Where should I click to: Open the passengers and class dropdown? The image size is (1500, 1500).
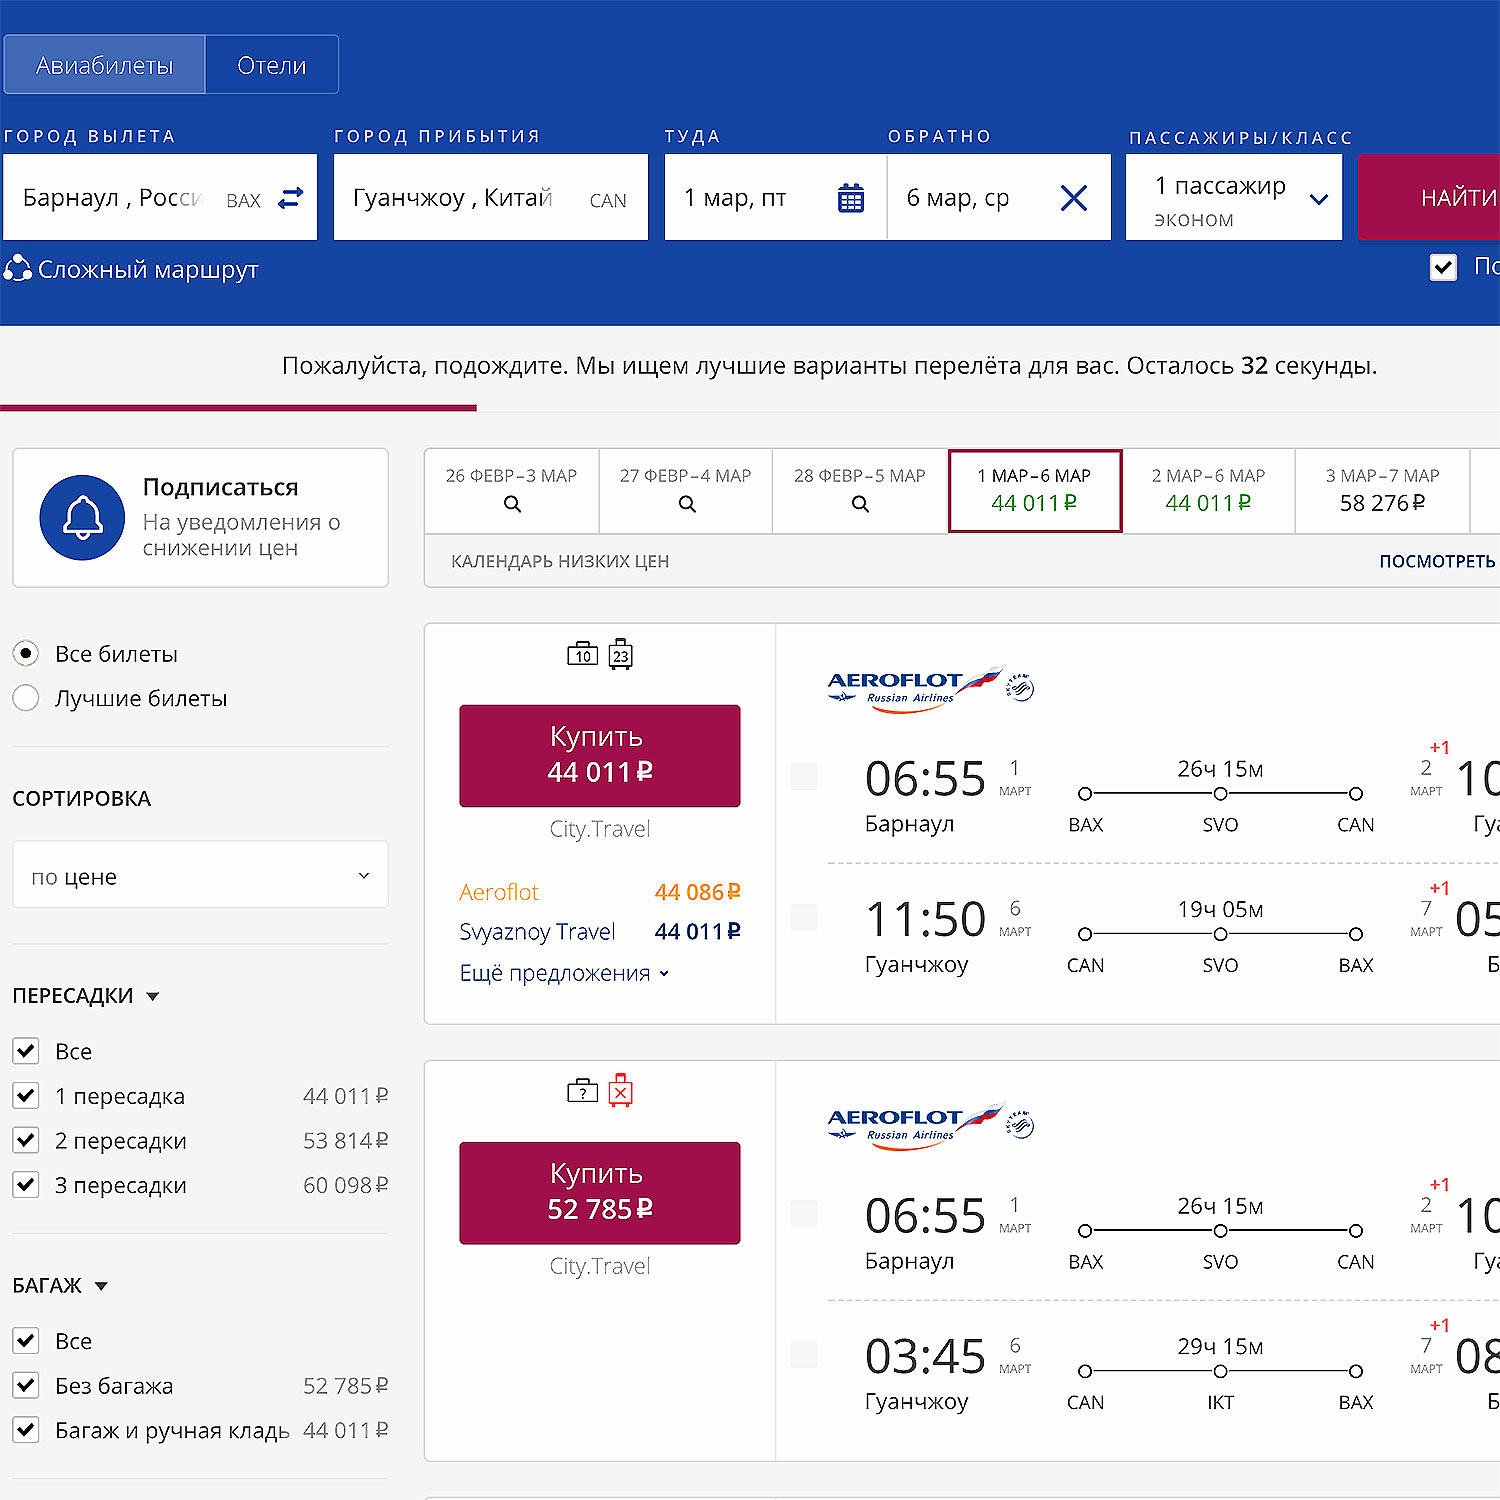(1233, 197)
